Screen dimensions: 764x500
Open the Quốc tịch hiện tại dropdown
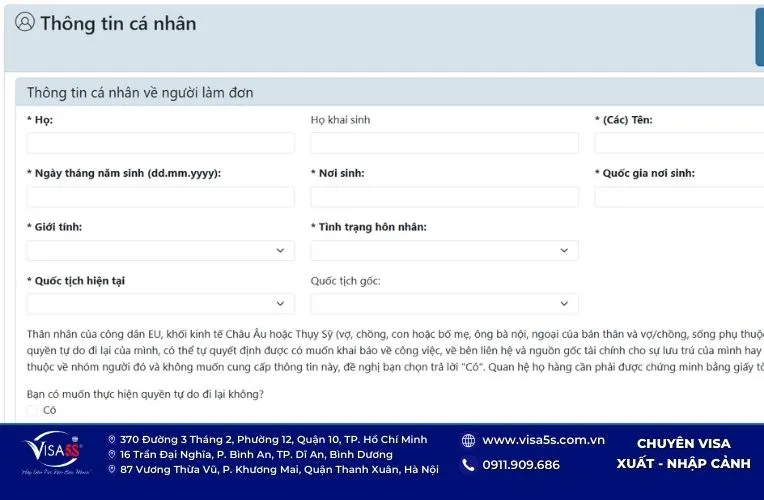[x=161, y=304]
